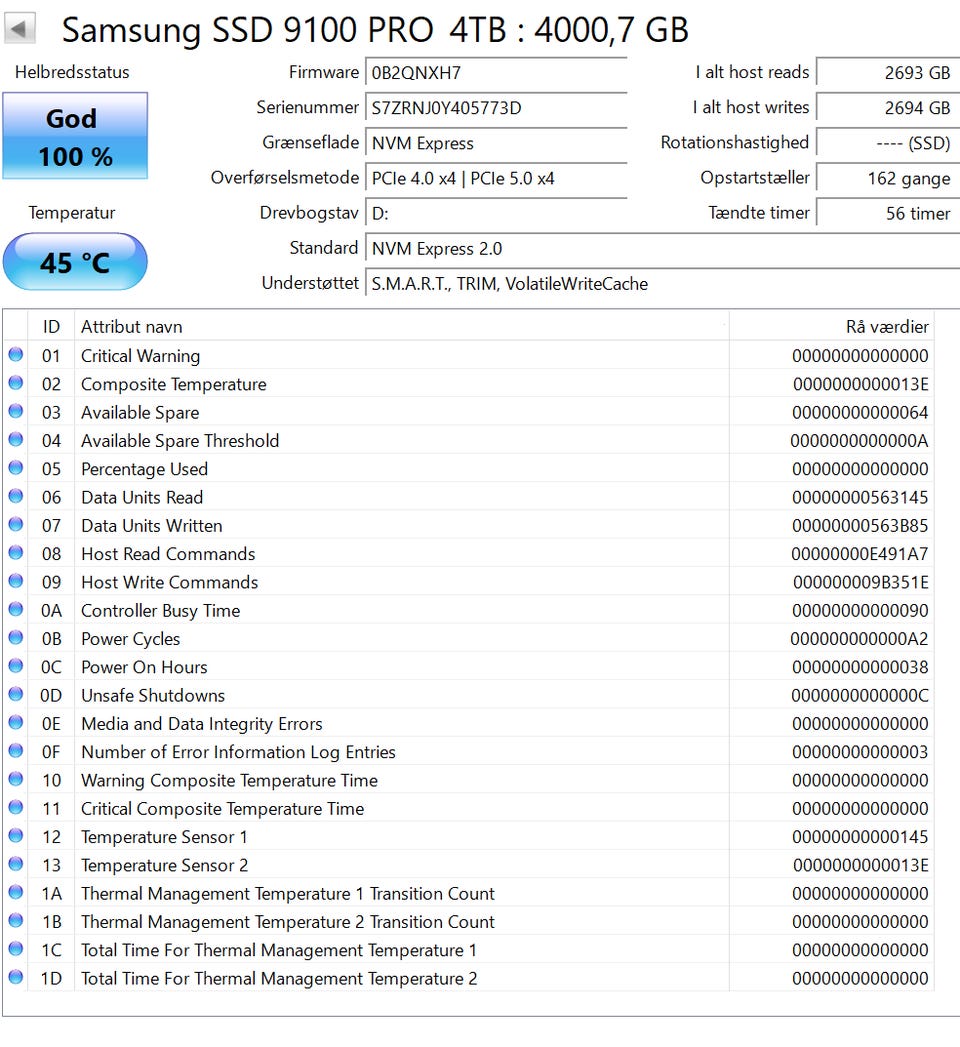
Task: Click the Standard field NVM Express 2.0
Action: coord(662,248)
